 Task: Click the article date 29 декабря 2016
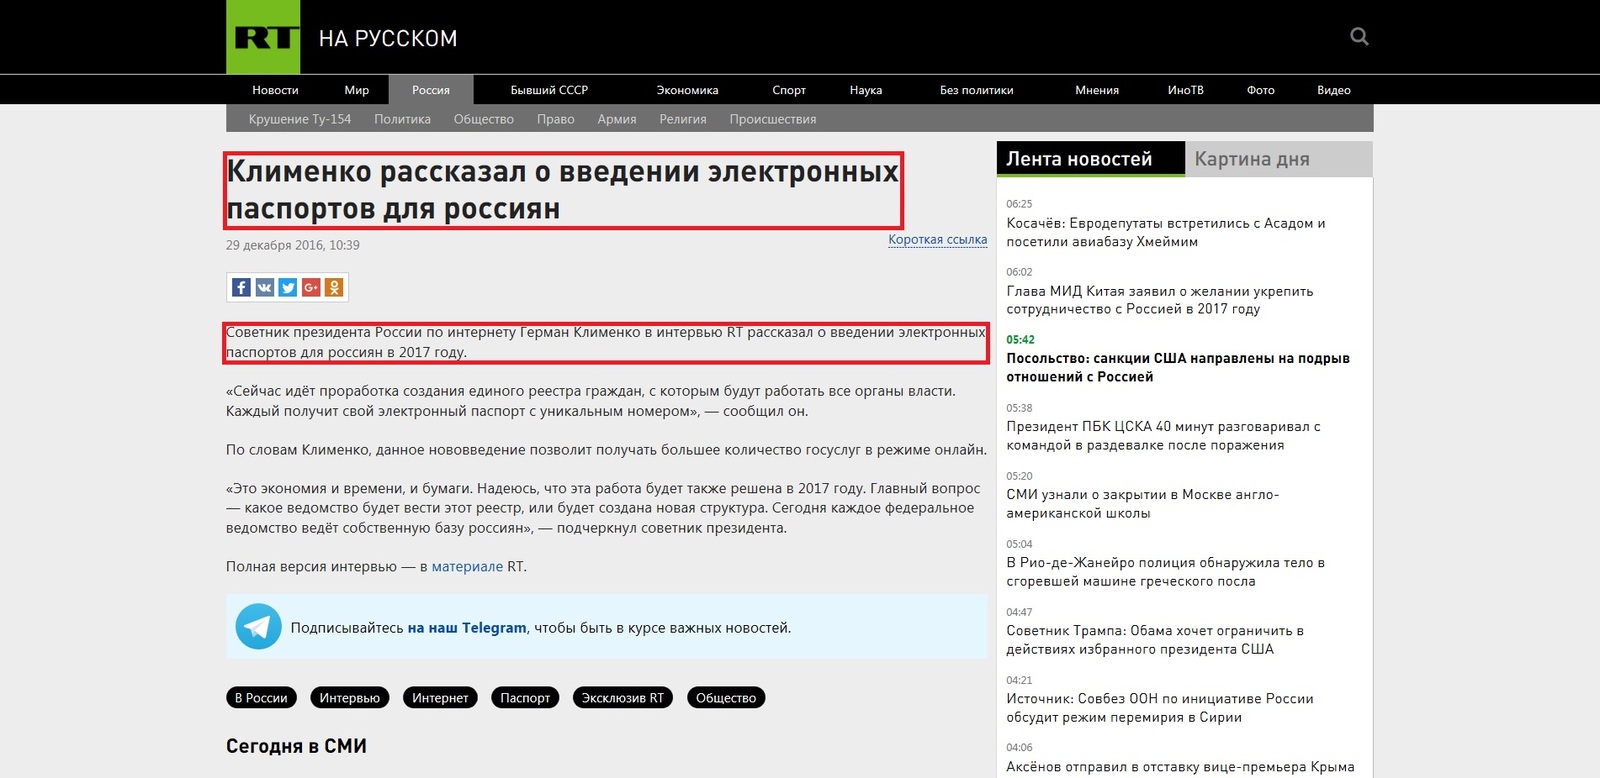click(x=293, y=245)
